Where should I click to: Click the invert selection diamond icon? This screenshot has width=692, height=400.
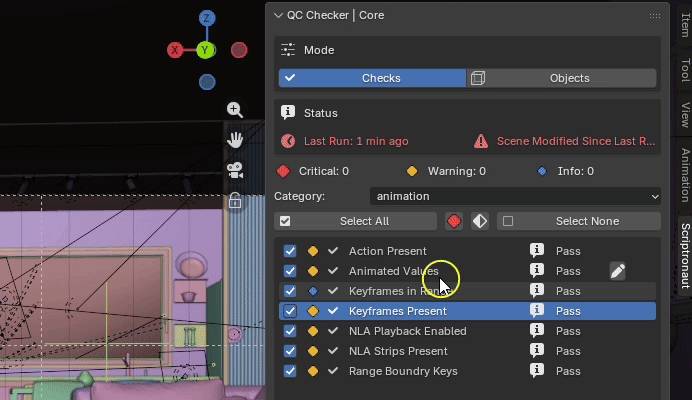(x=480, y=221)
